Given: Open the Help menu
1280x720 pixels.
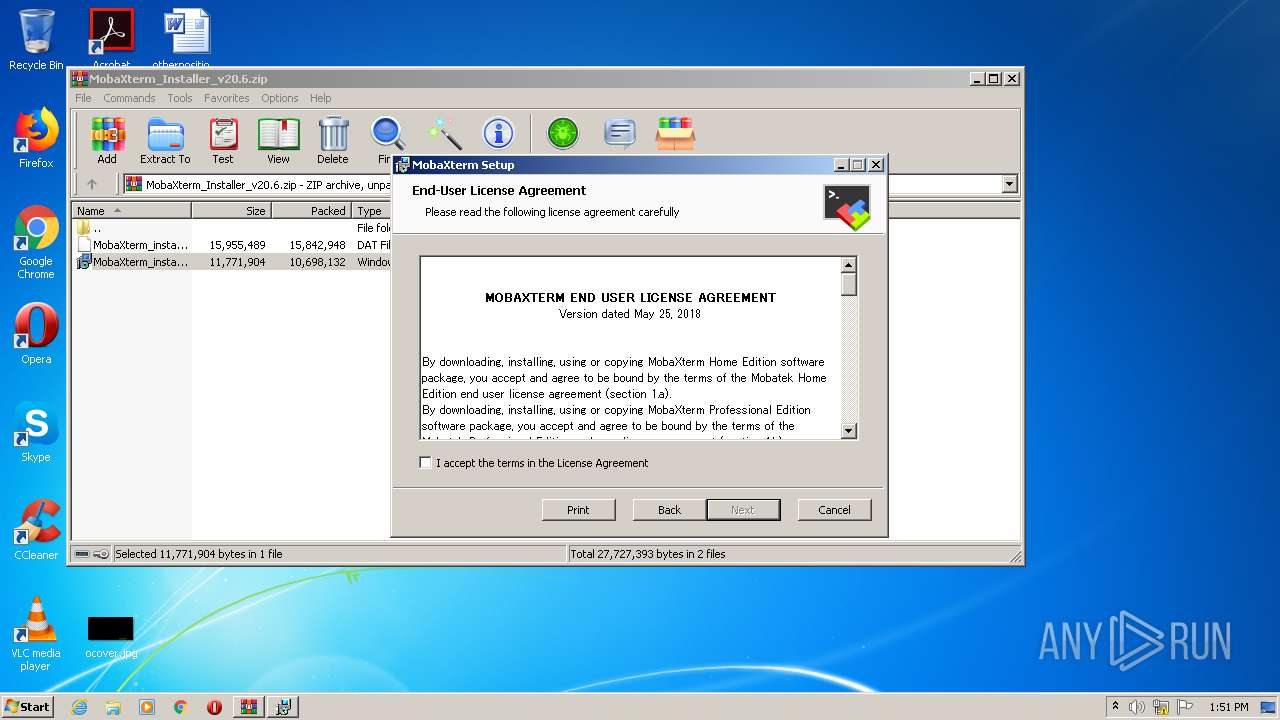Looking at the screenshot, I should pos(320,98).
